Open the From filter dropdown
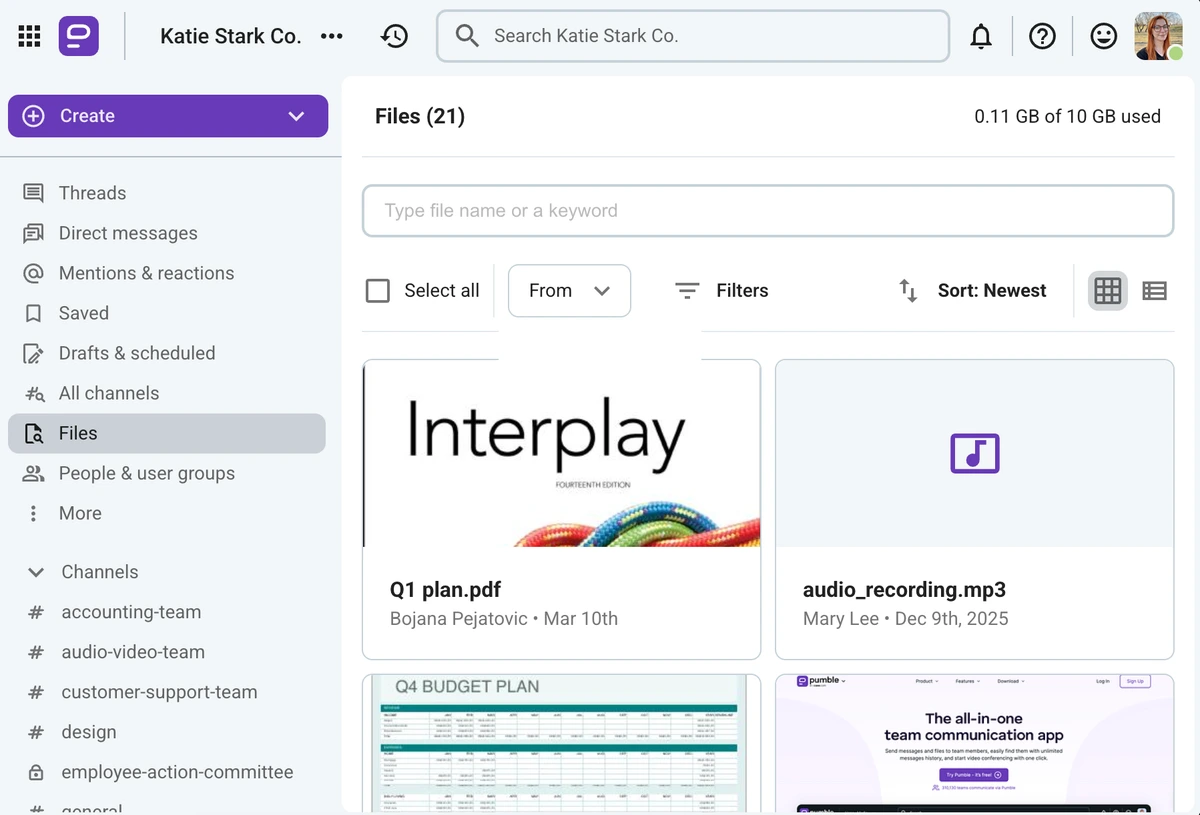 (569, 290)
